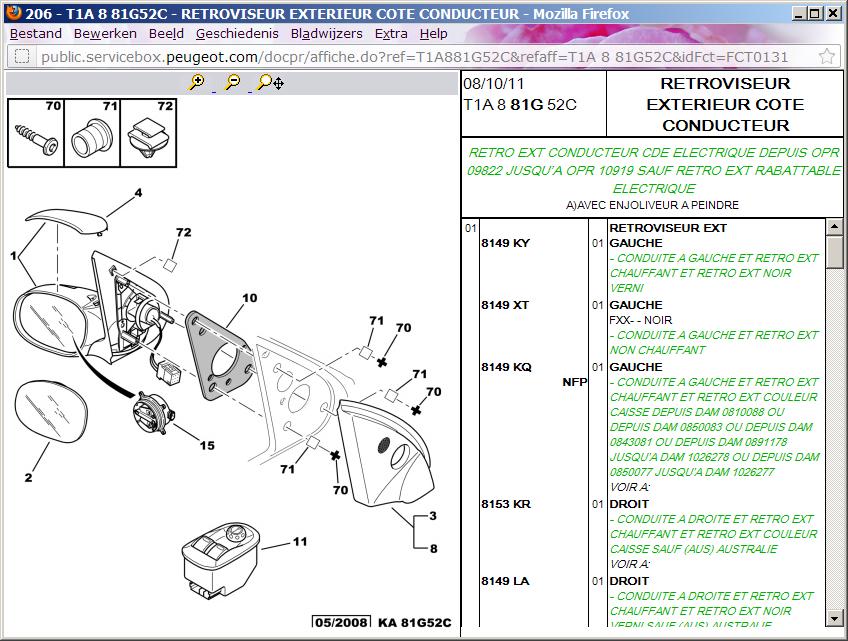Viewport: 848px width, 641px height.
Task: Open the Beeld menu
Action: point(166,34)
